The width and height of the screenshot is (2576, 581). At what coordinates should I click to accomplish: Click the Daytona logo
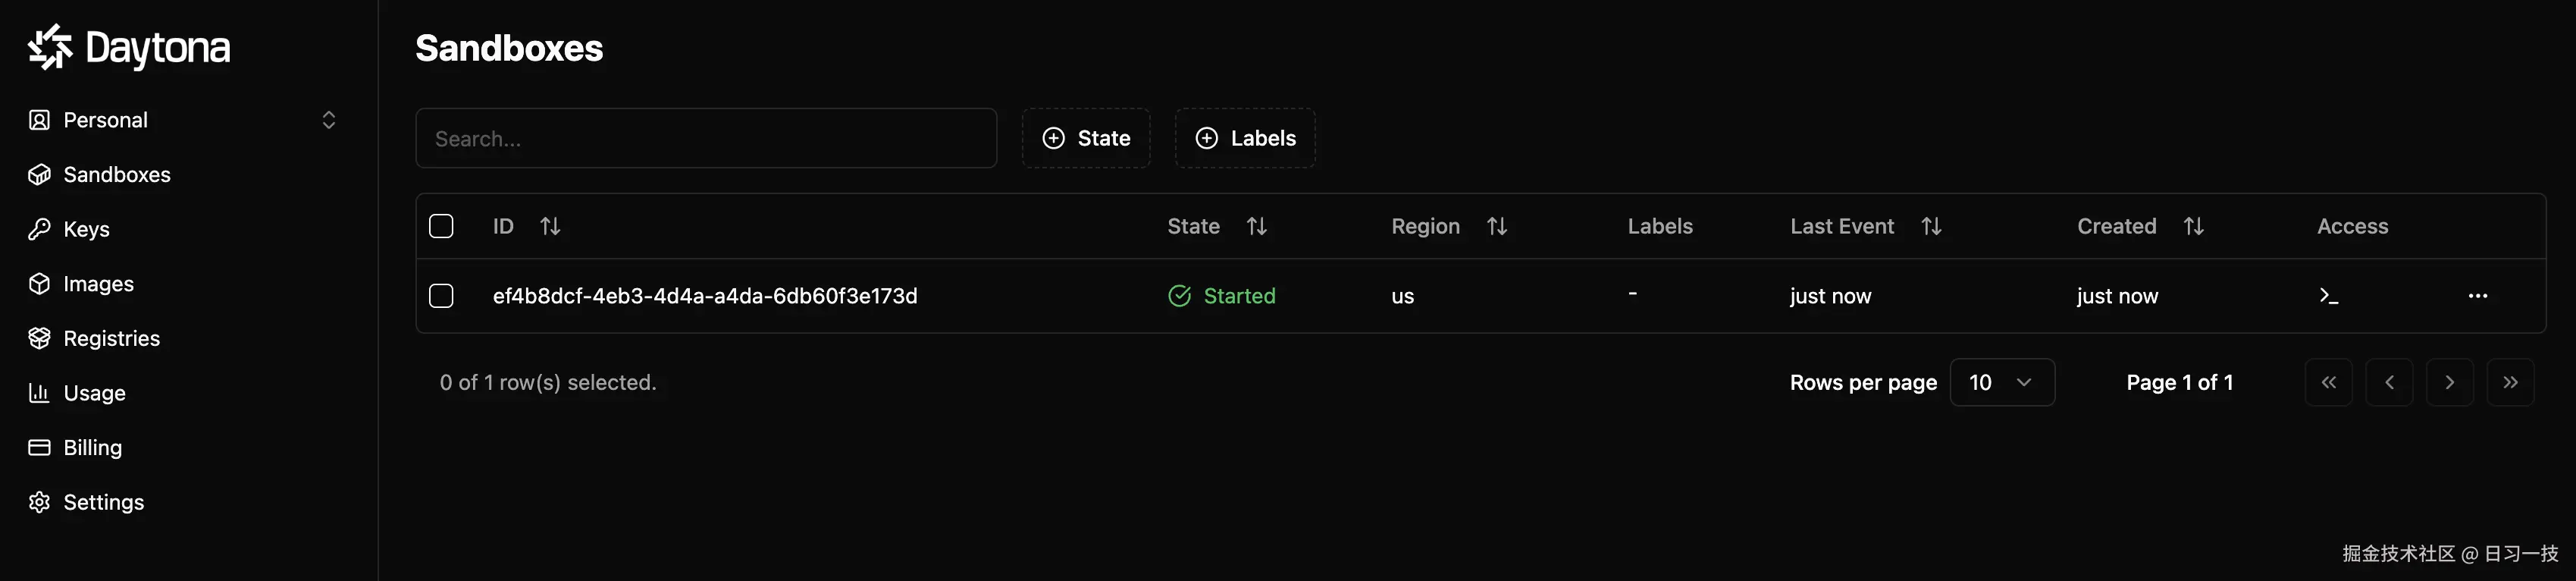[x=129, y=47]
